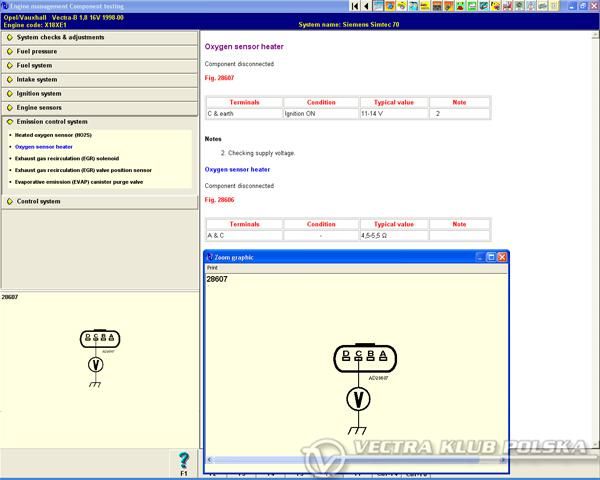This screenshot has height=480, width=600.
Task: Select EGR valve position sensor item
Action: pyautogui.click(x=83, y=170)
